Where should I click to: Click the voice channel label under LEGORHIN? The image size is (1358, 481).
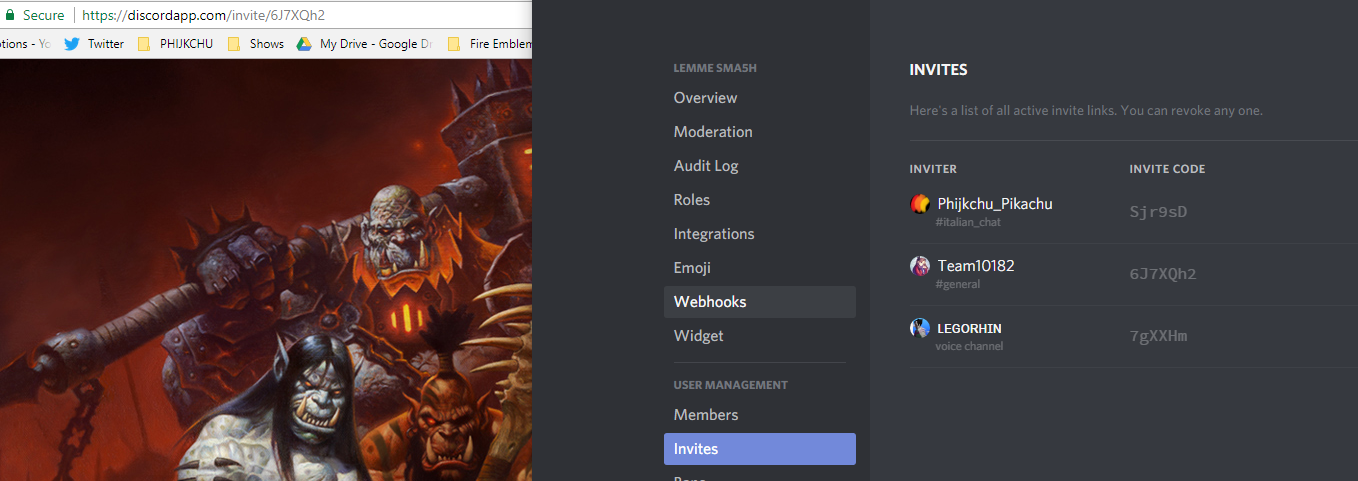(969, 346)
